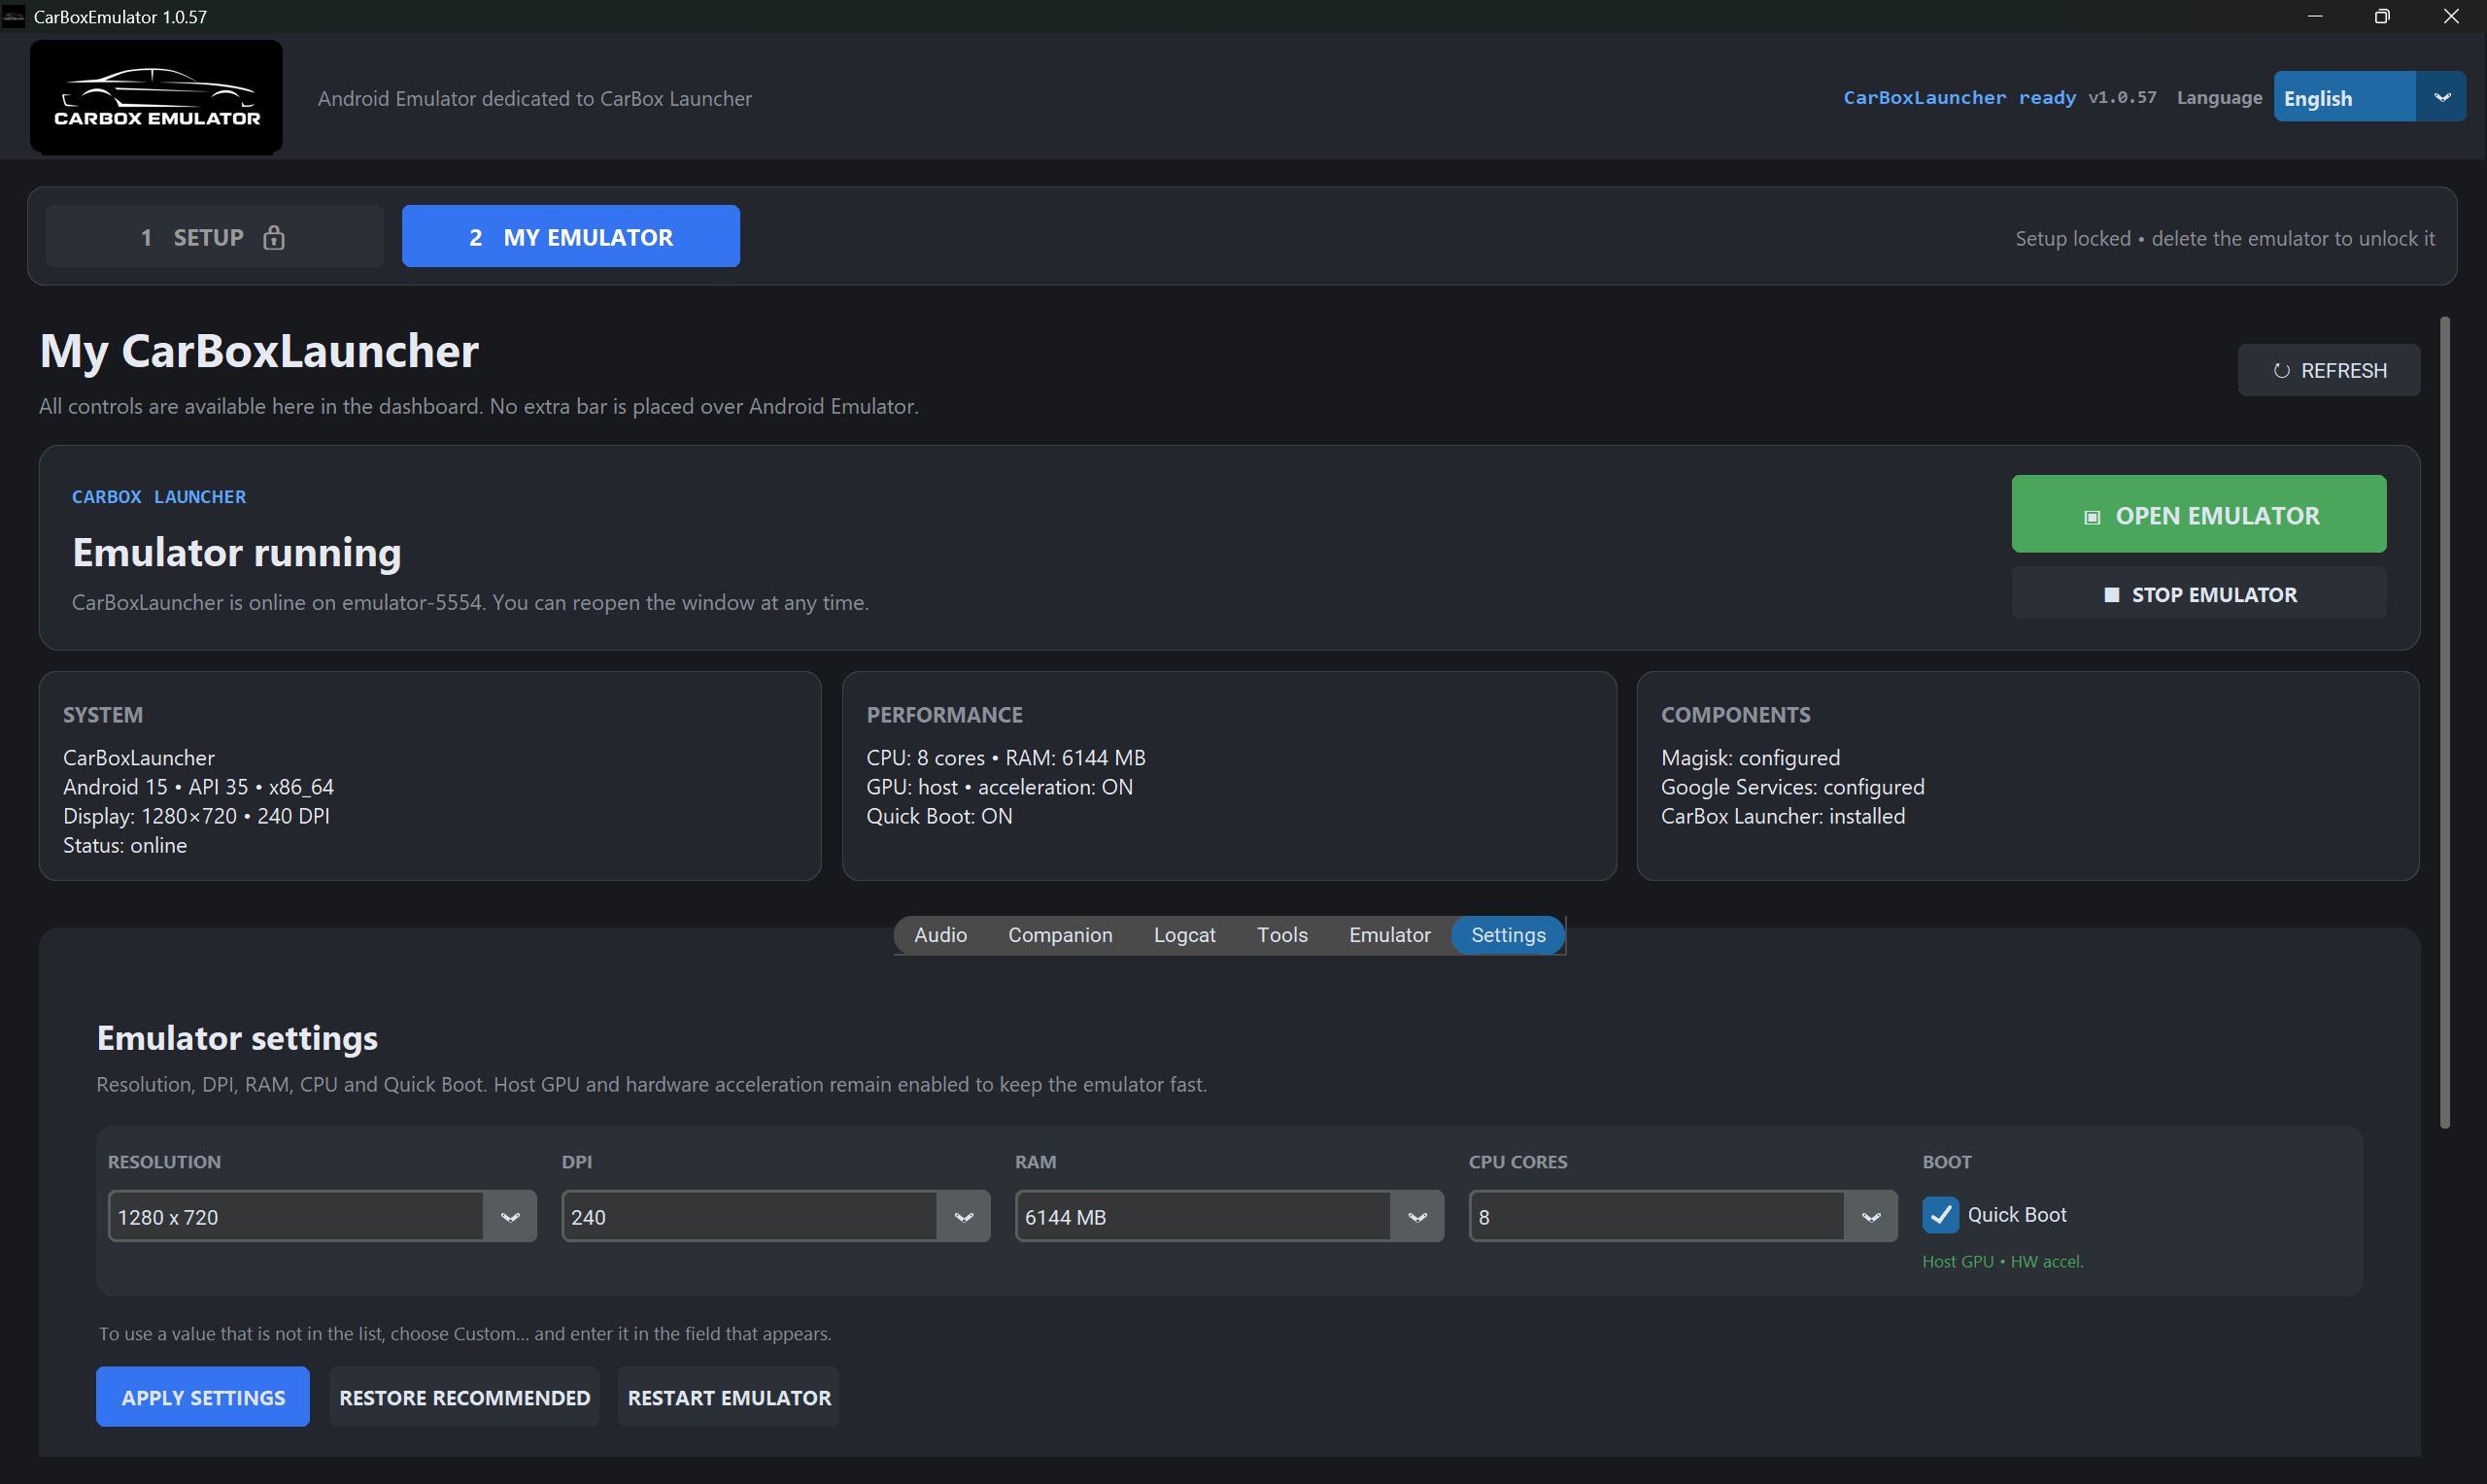Screen dimensions: 2487x1484
Task: Click the Quick Boot label text
Action: [x=2016, y=1215]
